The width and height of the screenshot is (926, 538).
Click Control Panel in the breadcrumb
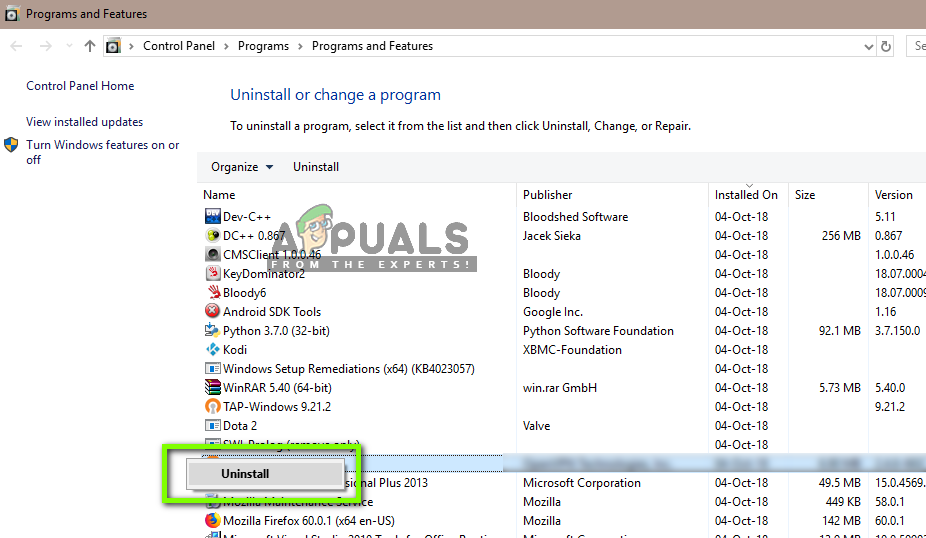coord(179,46)
